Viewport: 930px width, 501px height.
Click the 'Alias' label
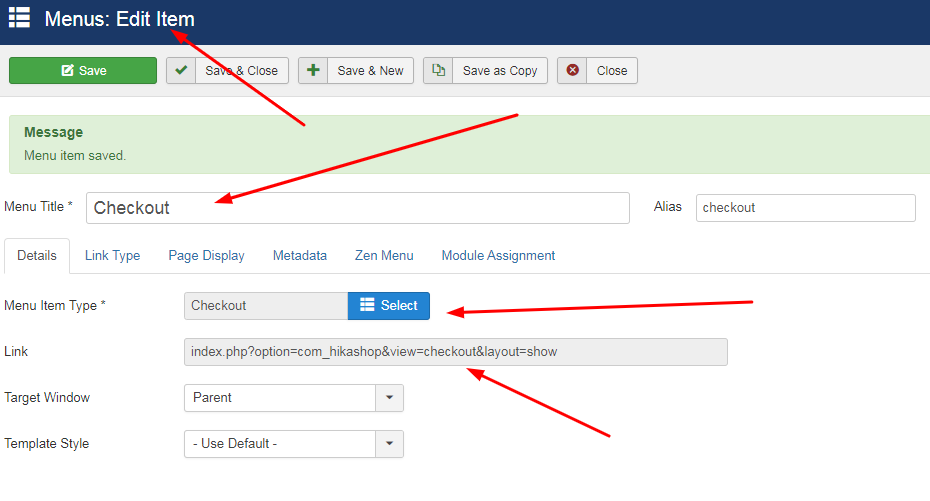pyautogui.click(x=668, y=207)
